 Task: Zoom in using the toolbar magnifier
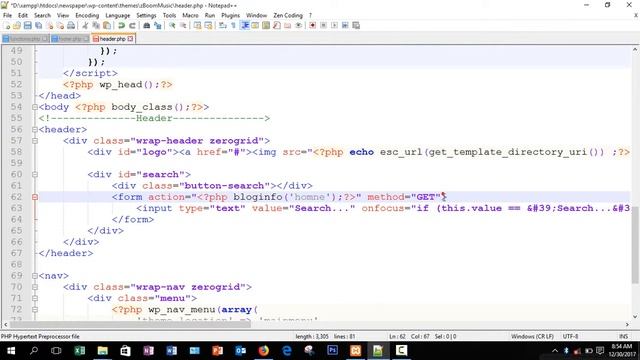coord(172,25)
